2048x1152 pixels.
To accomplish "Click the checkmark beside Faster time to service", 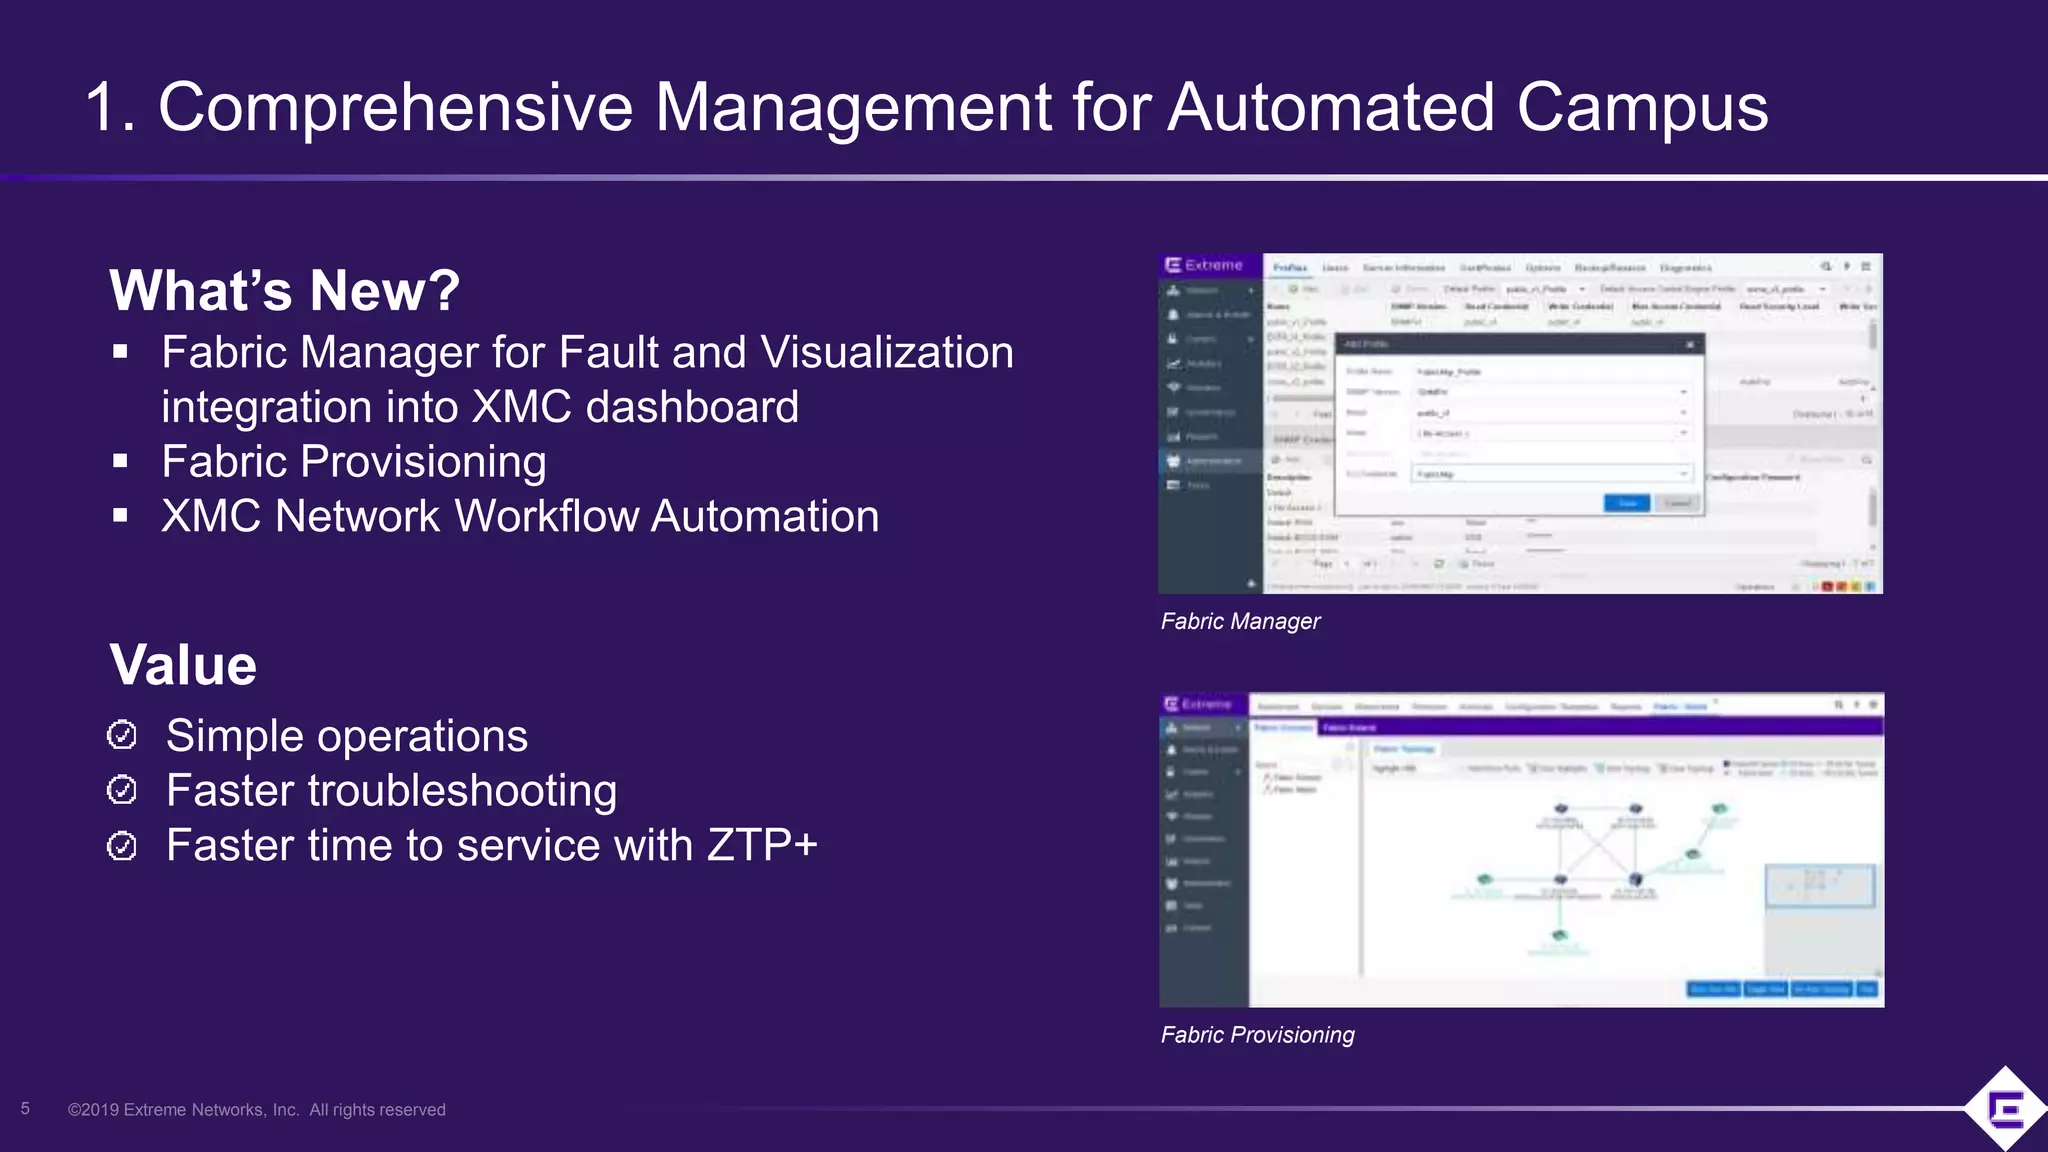I will click(122, 846).
